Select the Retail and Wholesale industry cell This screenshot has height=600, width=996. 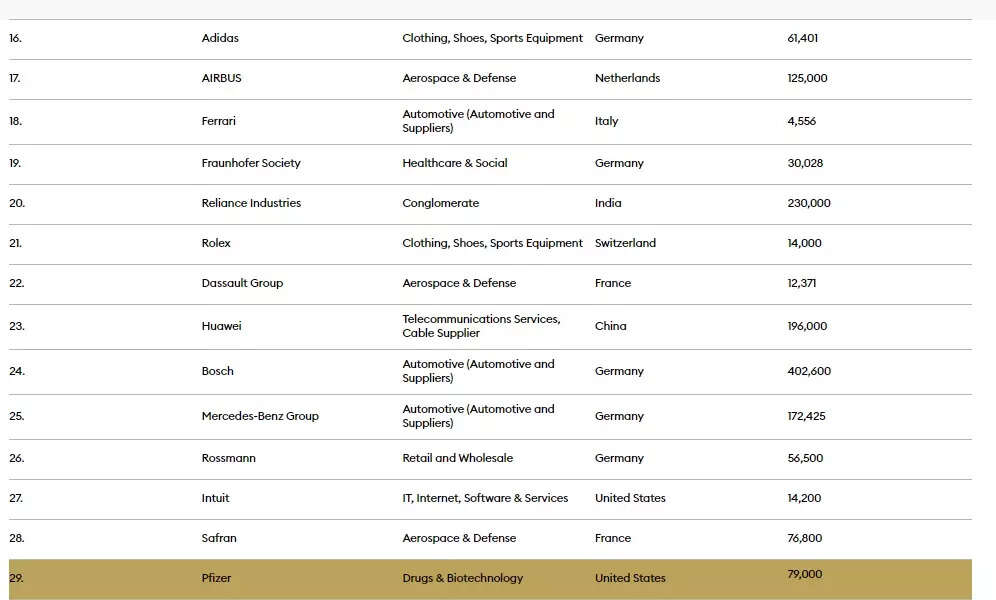tap(457, 458)
